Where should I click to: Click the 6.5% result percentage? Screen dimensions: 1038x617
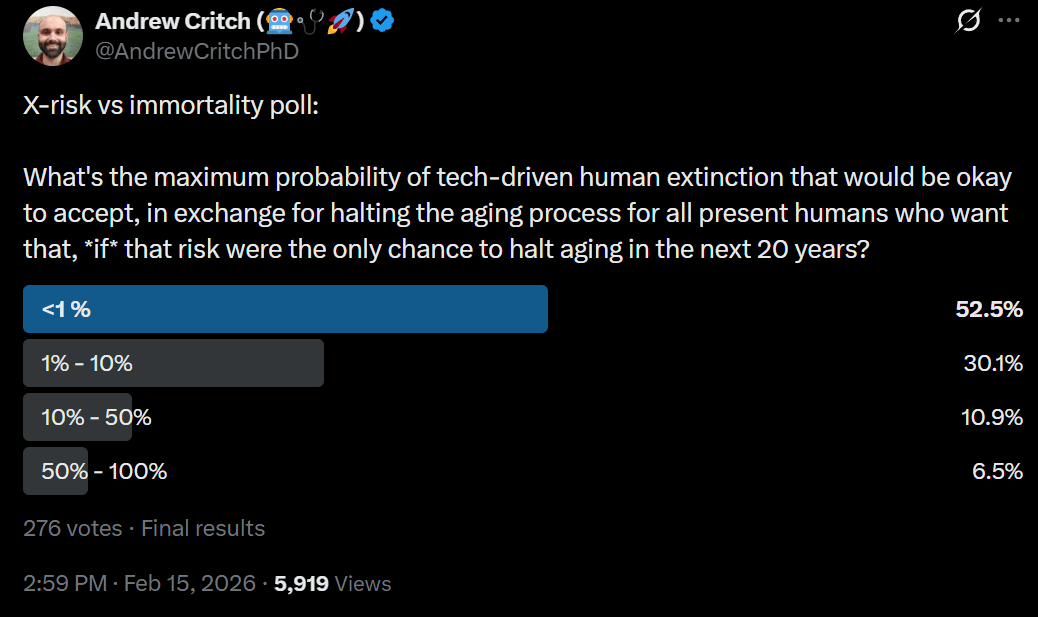pyautogui.click(x=998, y=471)
